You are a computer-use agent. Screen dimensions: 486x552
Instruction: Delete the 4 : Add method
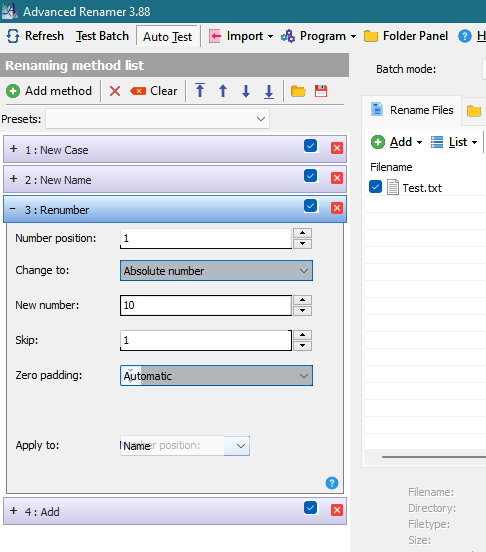click(337, 510)
